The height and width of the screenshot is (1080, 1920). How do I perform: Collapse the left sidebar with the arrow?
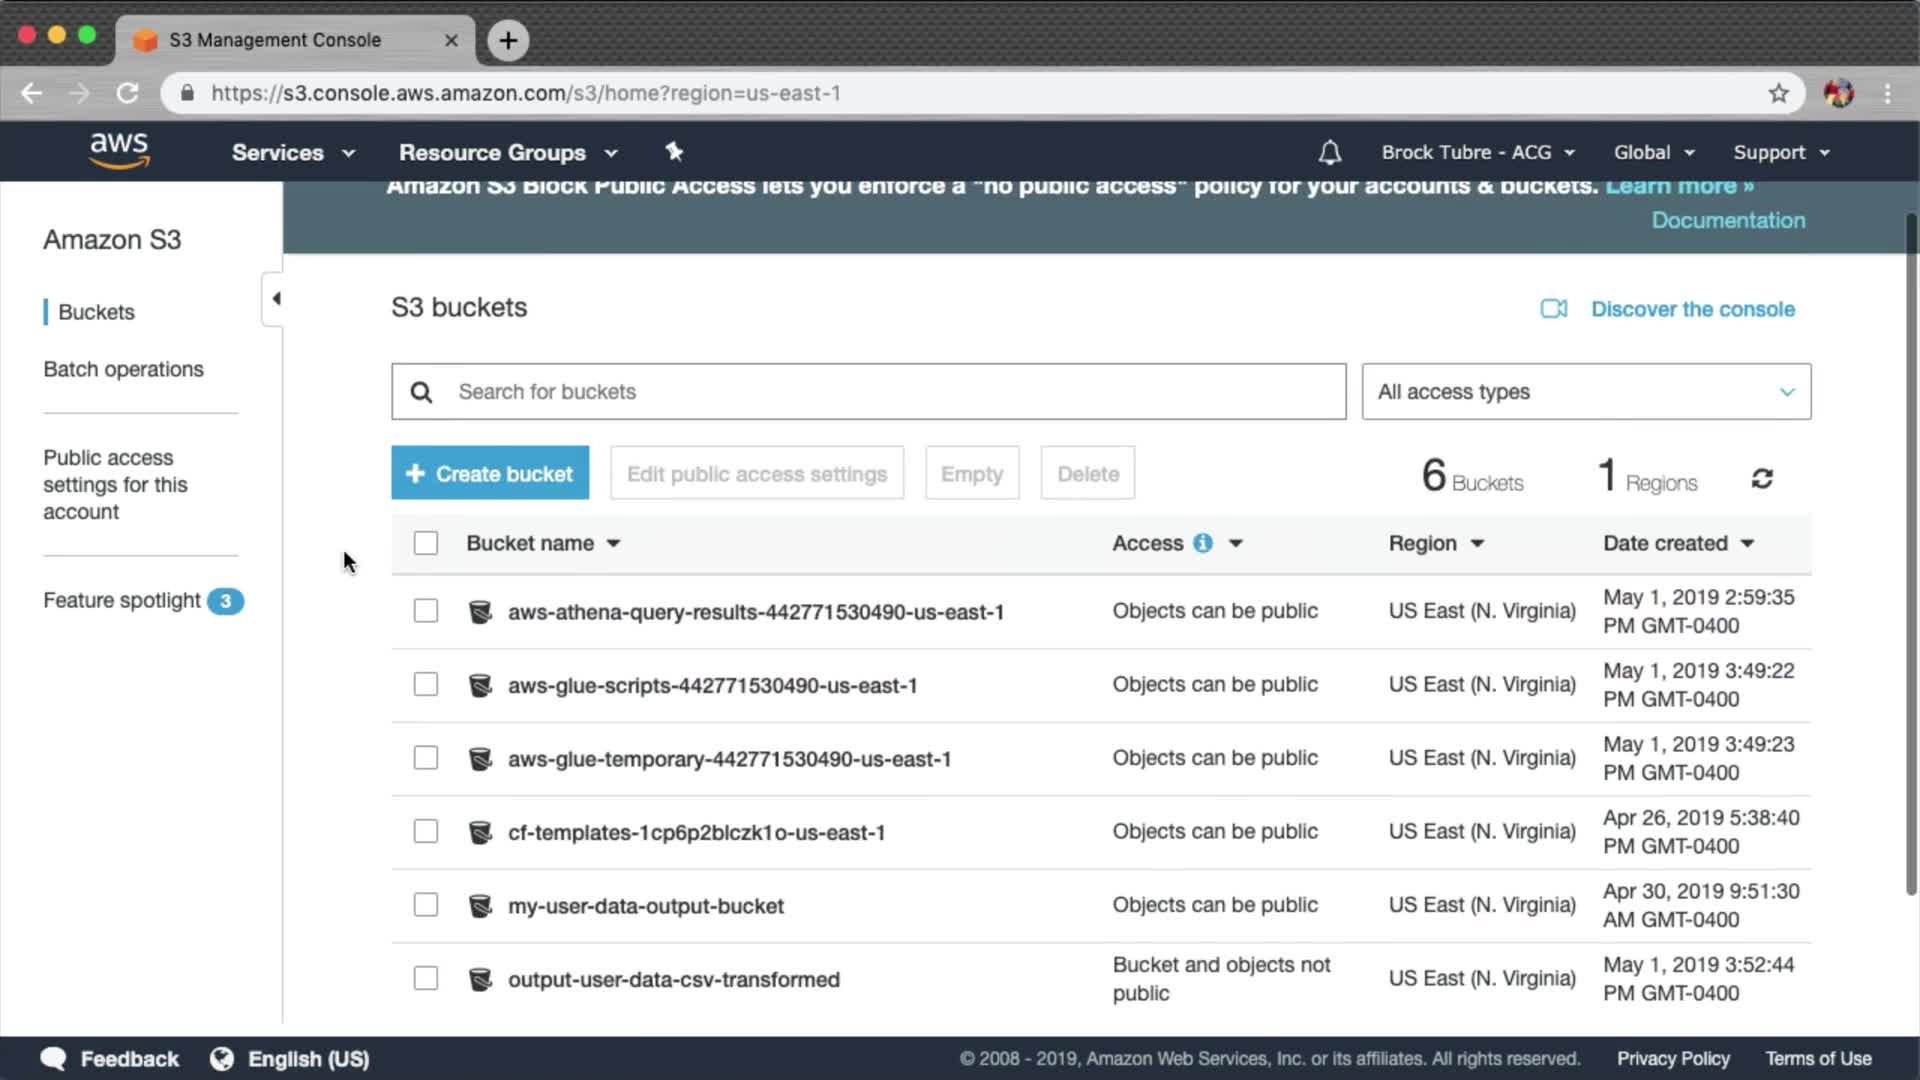275,298
